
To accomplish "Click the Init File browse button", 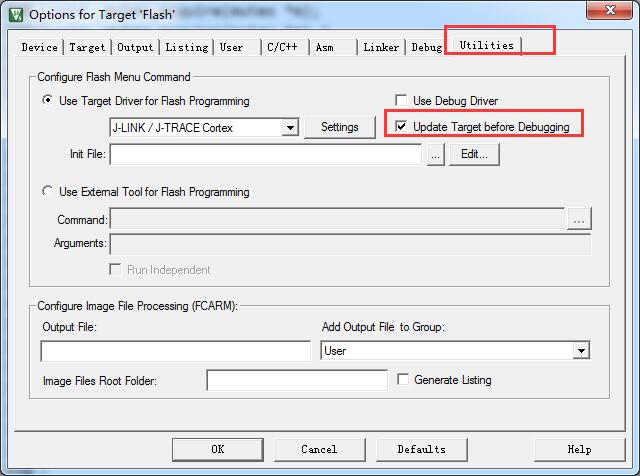I will (x=435, y=155).
